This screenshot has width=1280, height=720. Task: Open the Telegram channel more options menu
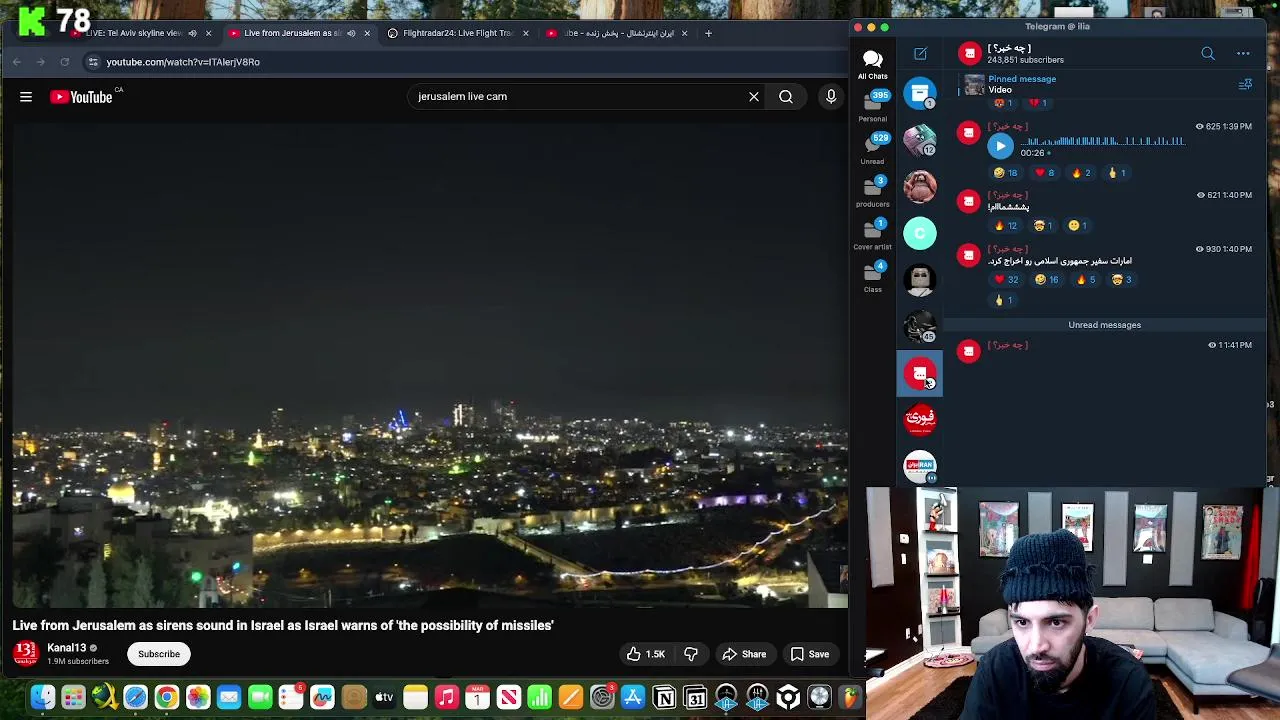pos(1243,53)
